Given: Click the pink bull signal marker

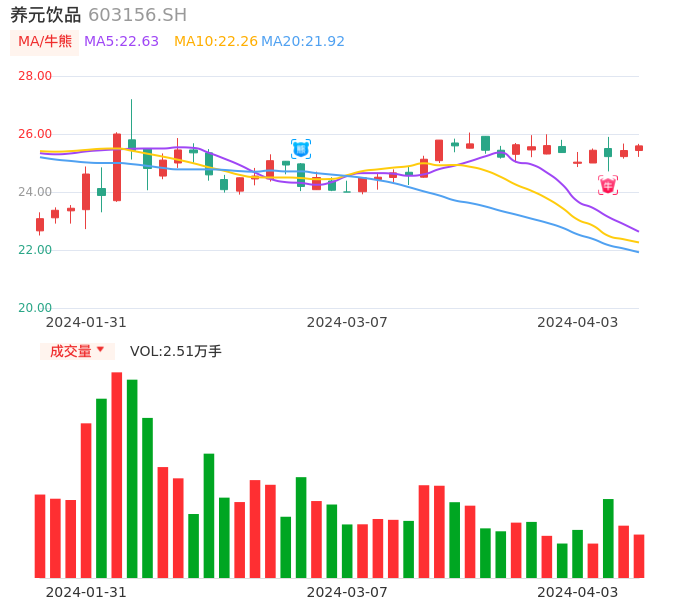Looking at the screenshot, I should (x=608, y=185).
